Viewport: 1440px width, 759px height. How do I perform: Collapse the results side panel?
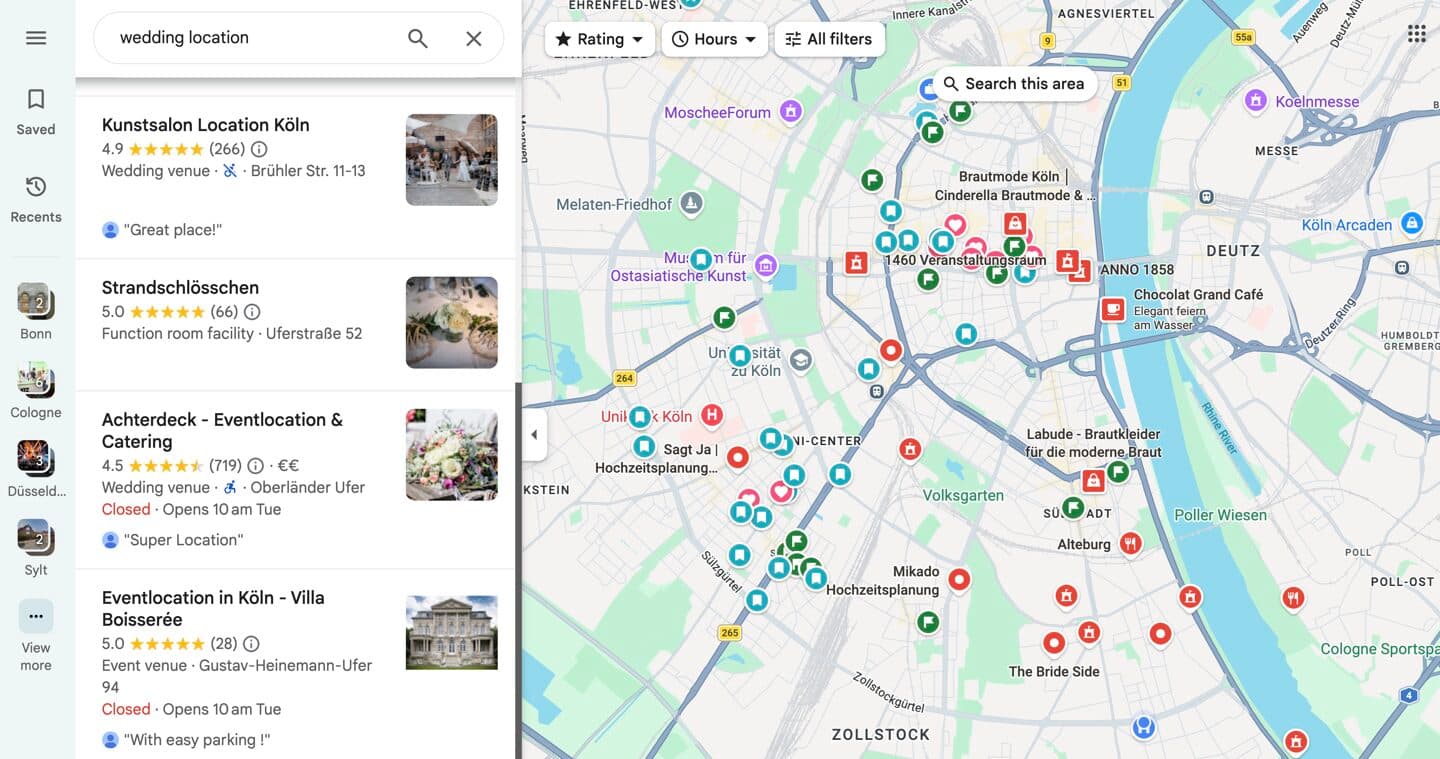[533, 435]
